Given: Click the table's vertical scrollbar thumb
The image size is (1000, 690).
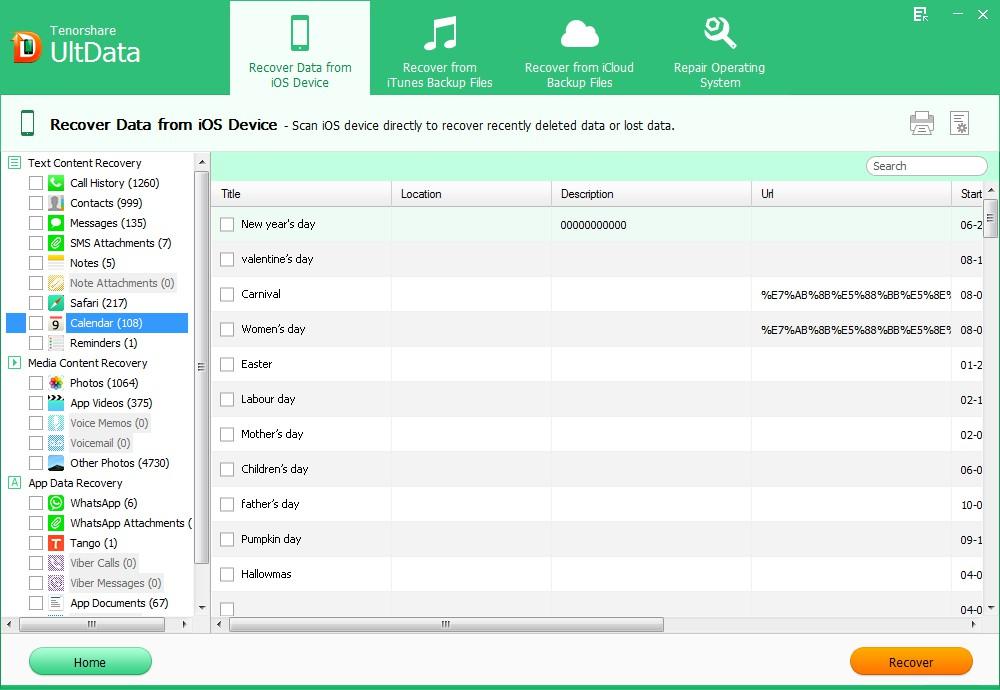Looking at the screenshot, I should pos(990,218).
